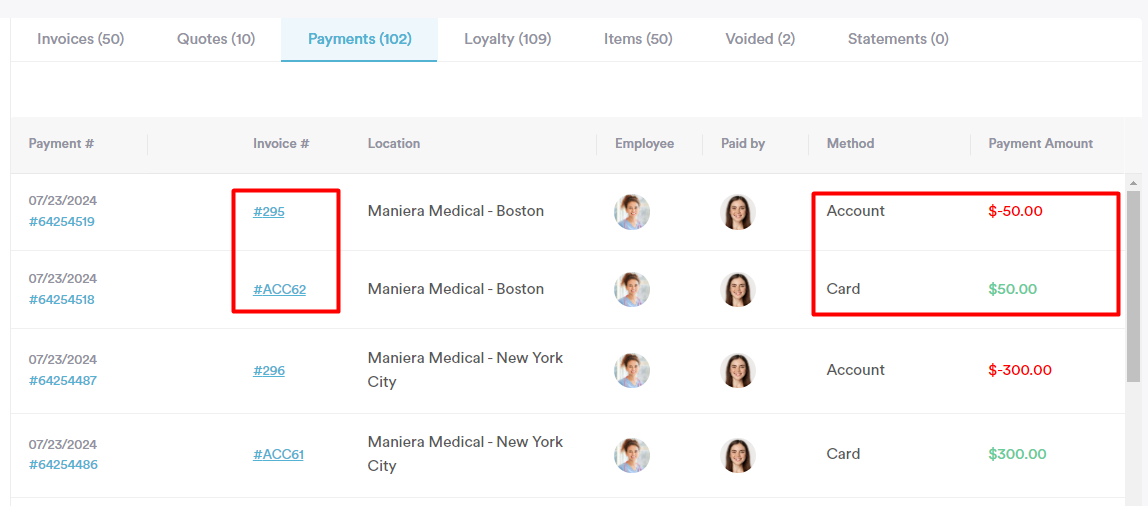Sort by Payment Amount column header

1040,144
